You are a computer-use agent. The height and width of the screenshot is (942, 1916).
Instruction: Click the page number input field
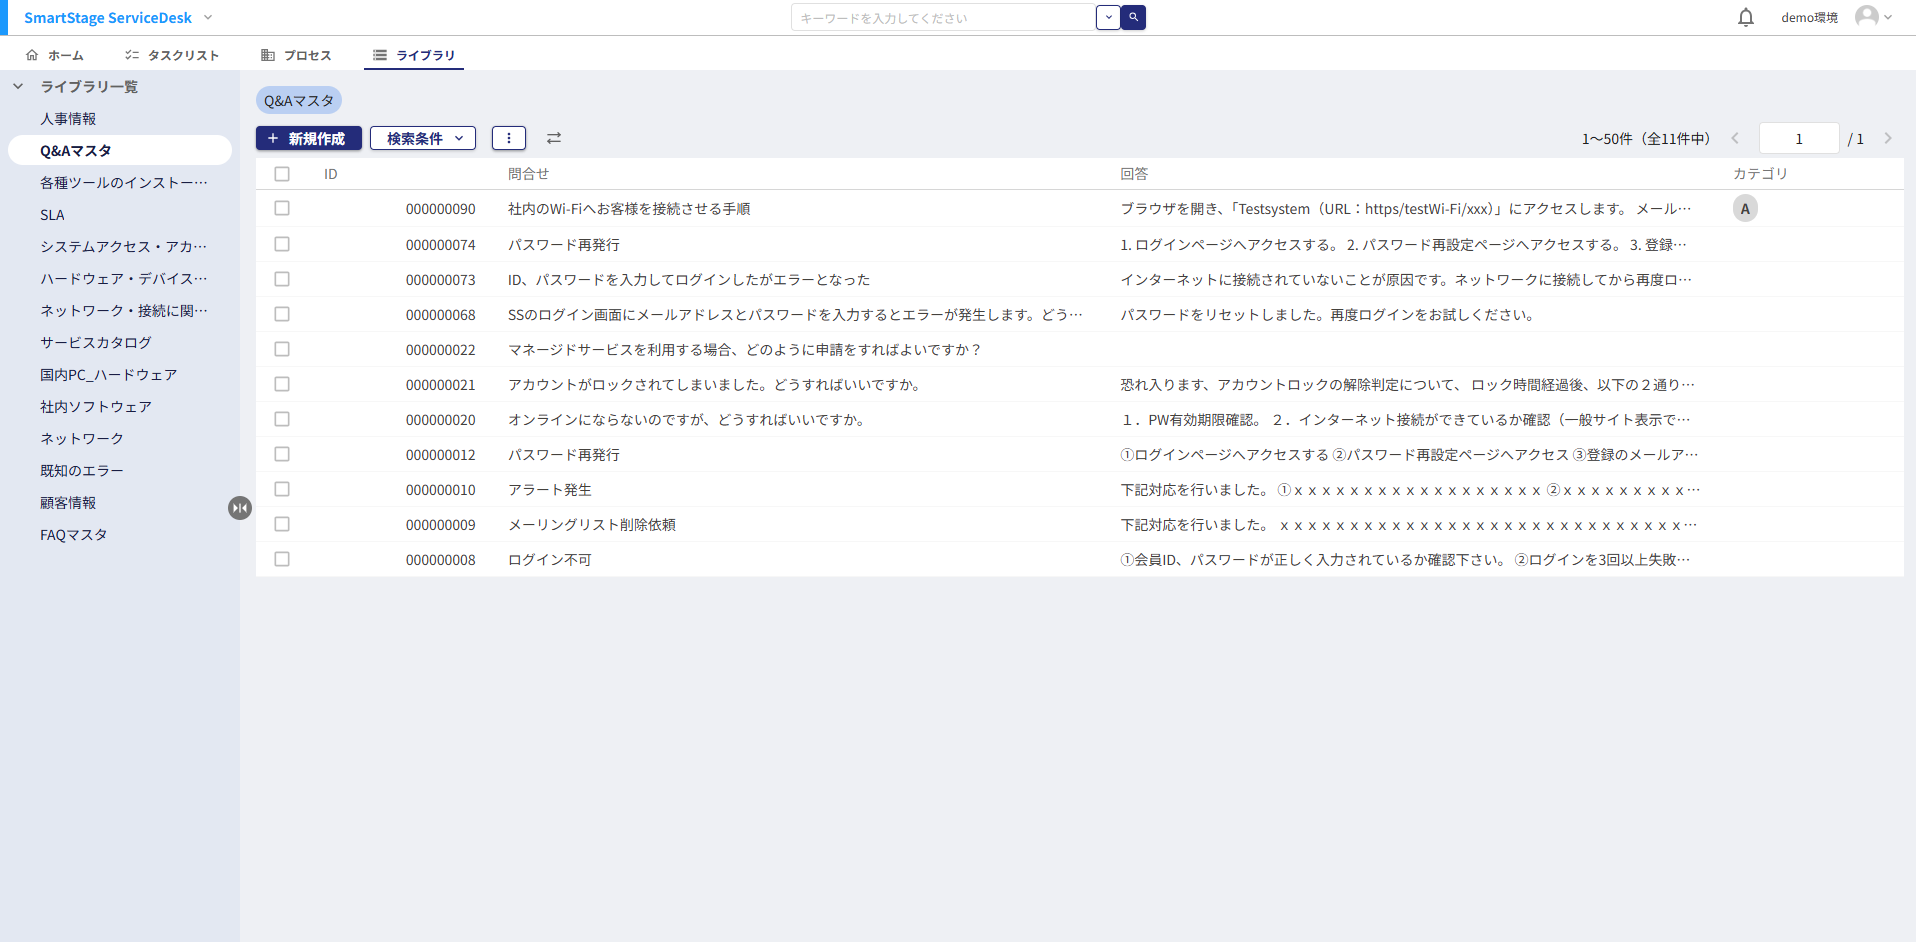pos(1798,138)
